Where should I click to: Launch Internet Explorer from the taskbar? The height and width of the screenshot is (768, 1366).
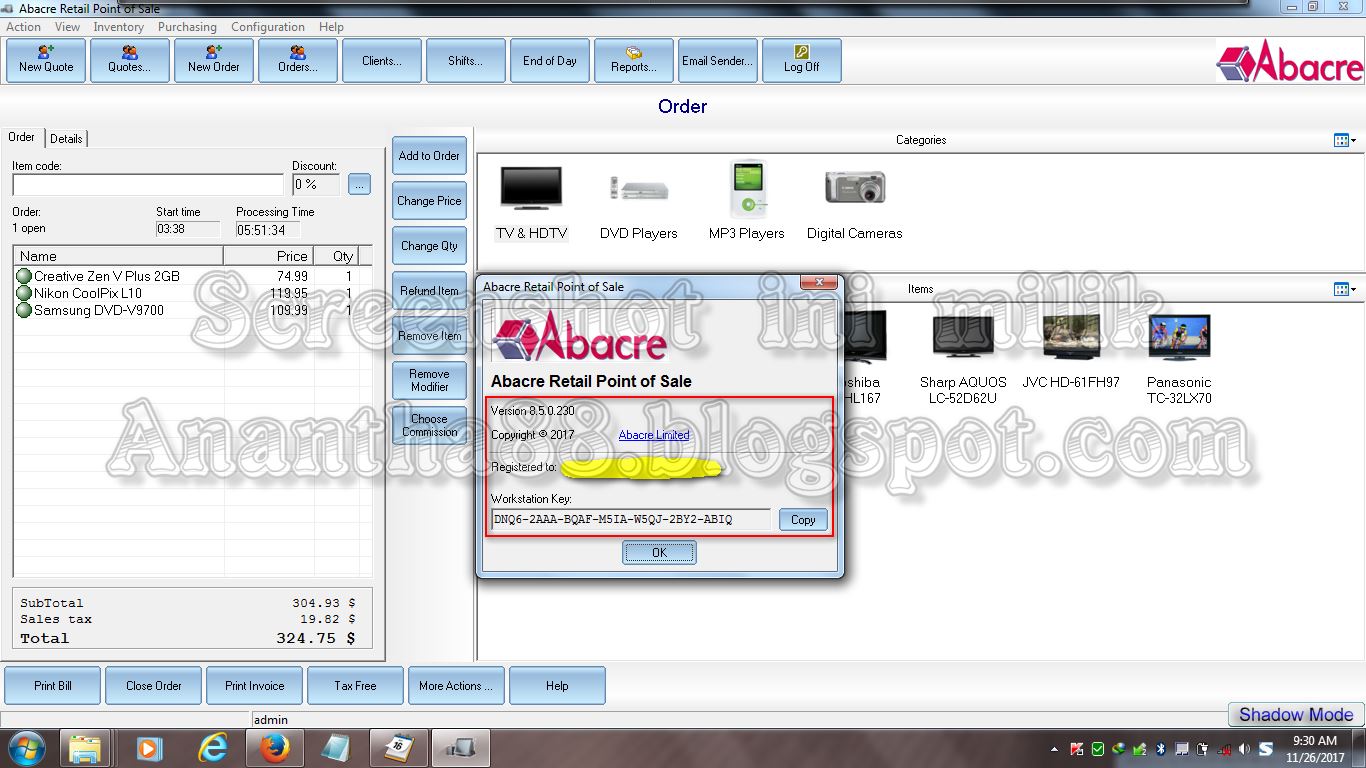coord(212,747)
